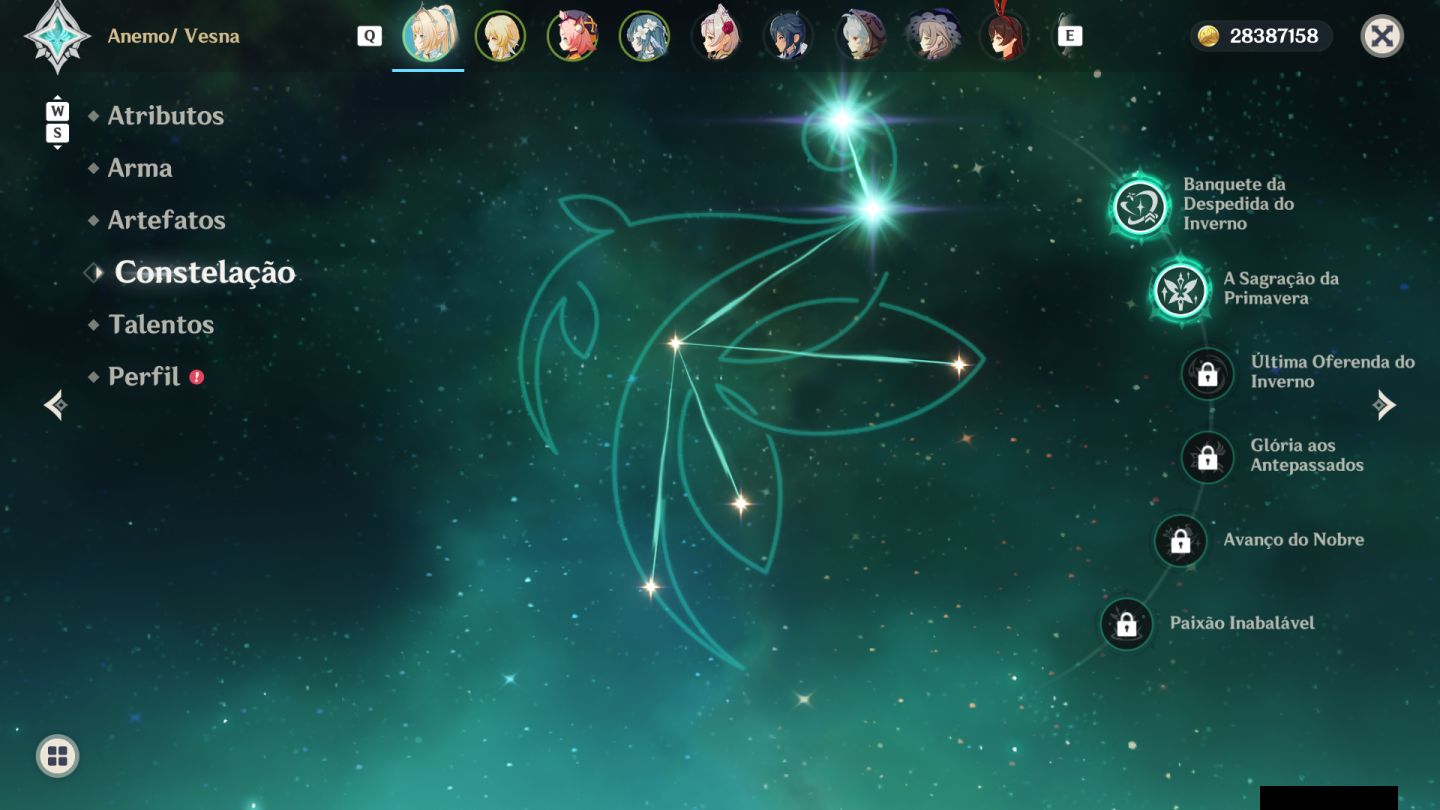Select the locked Avanço do Nobre node
The image size is (1440, 810).
click(1181, 541)
